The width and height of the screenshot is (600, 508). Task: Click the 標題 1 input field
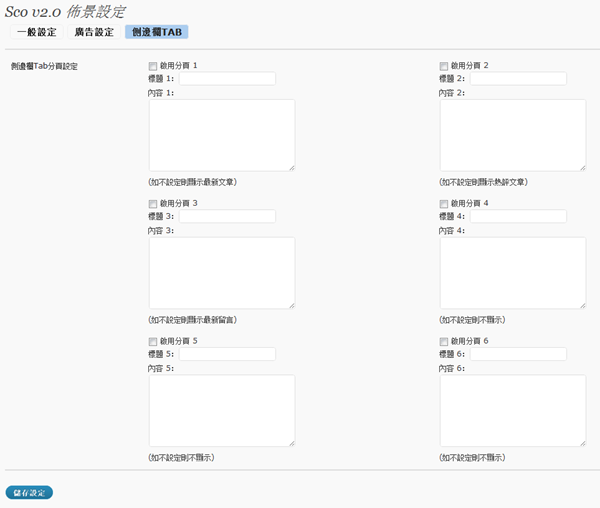[227, 78]
